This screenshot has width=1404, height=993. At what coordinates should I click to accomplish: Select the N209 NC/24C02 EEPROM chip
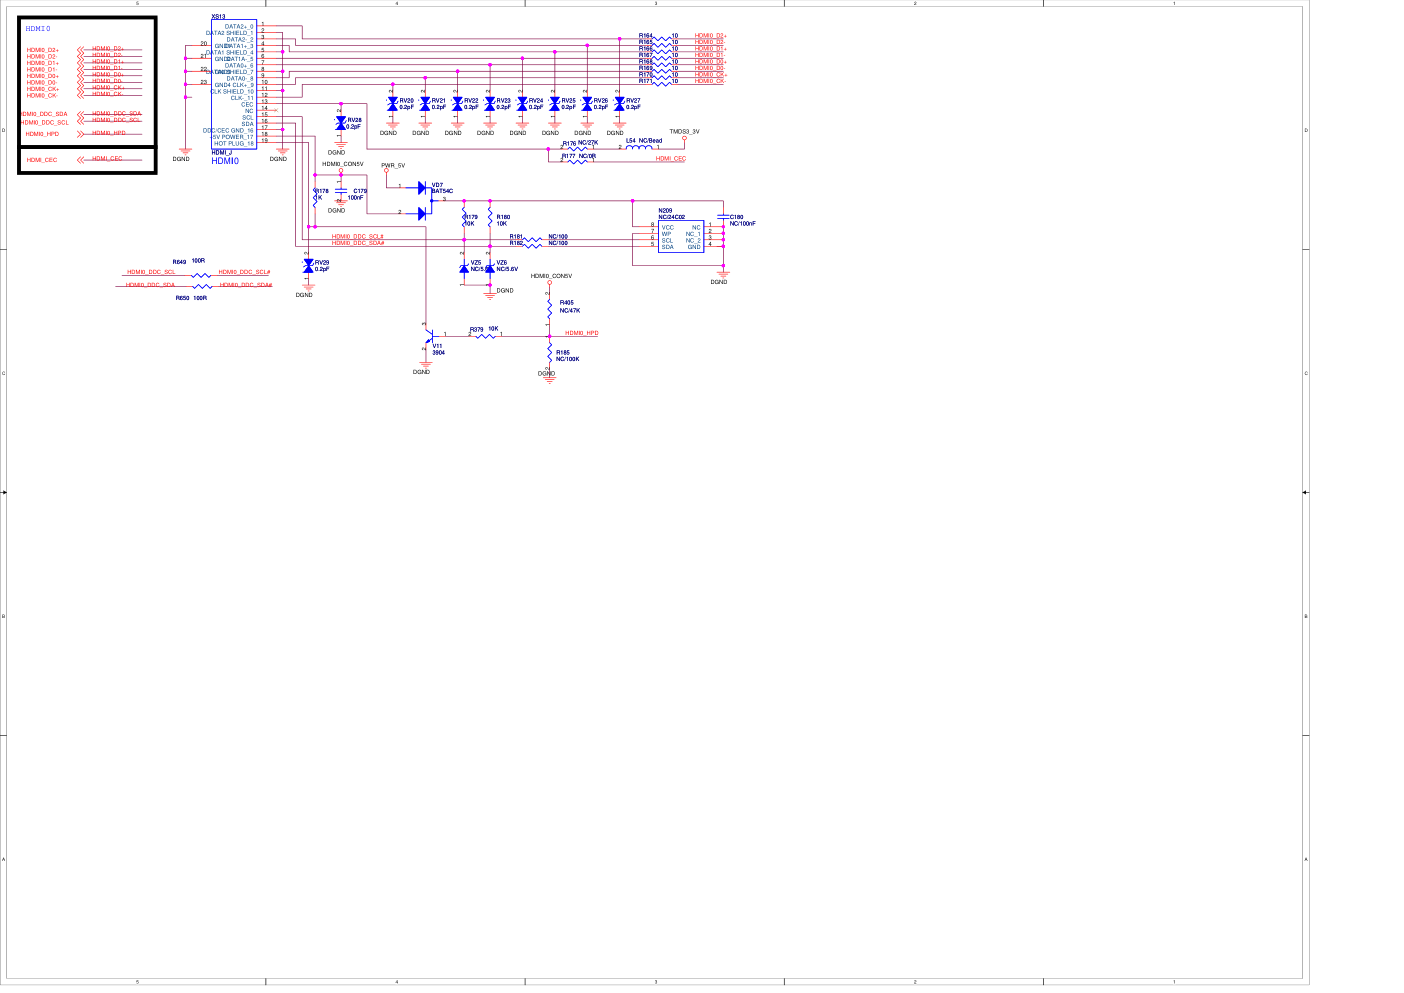[x=680, y=237]
